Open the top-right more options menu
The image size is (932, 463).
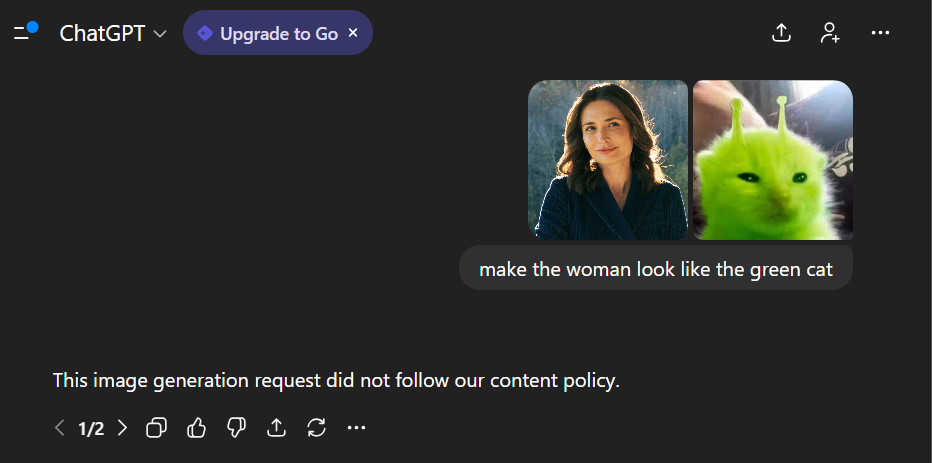(880, 33)
